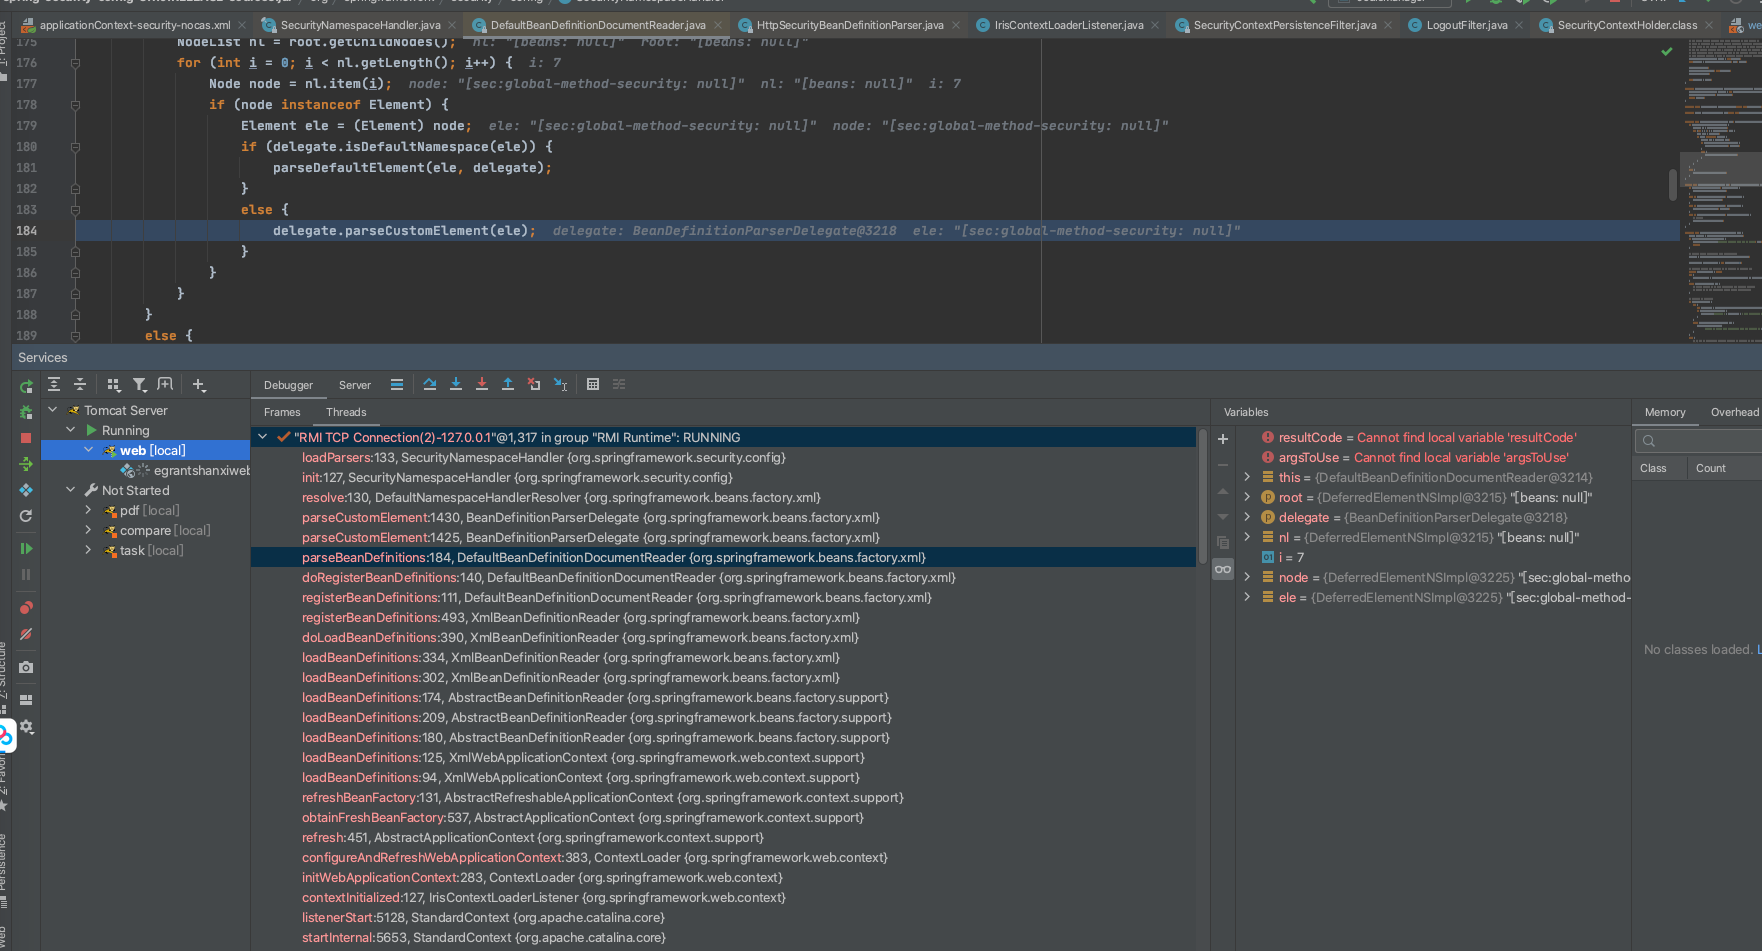The height and width of the screenshot is (951, 1762).
Task: Click the Step Over debugger icon
Action: [430, 384]
